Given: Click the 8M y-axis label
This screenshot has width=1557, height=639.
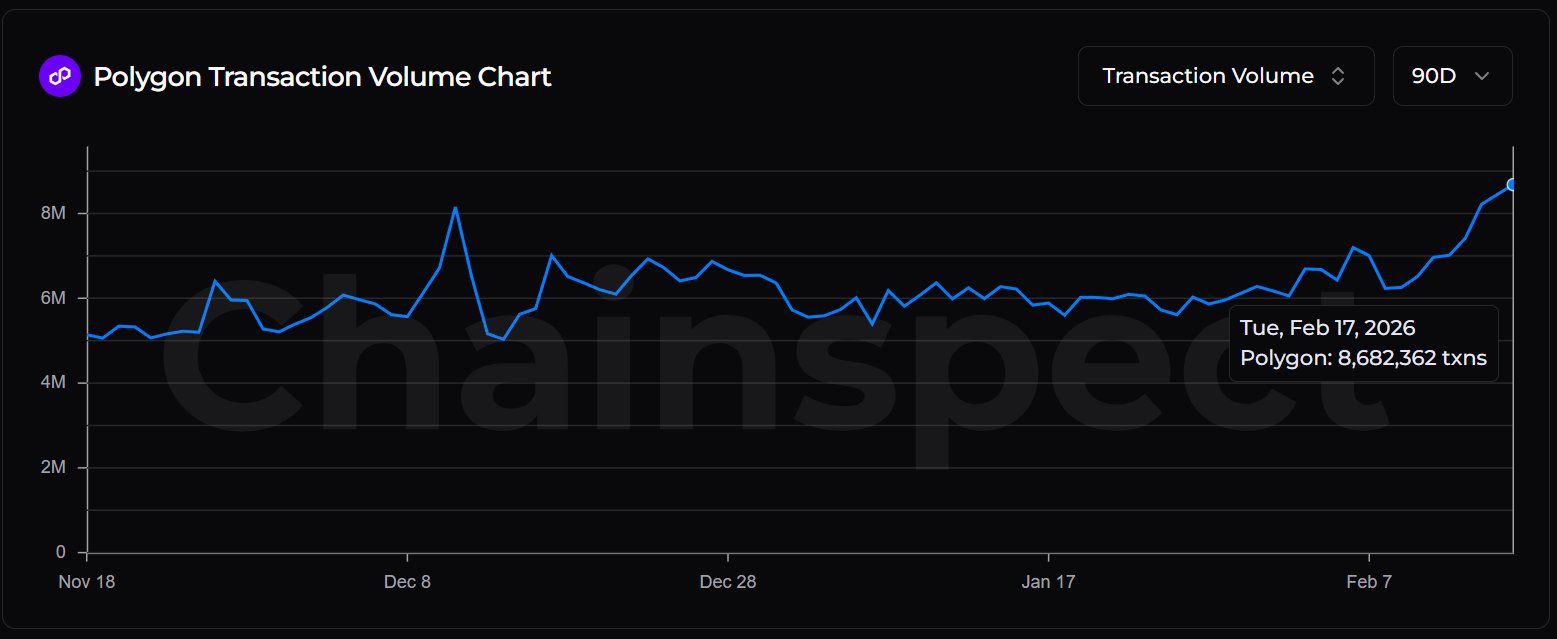Looking at the screenshot, I should (x=54, y=214).
